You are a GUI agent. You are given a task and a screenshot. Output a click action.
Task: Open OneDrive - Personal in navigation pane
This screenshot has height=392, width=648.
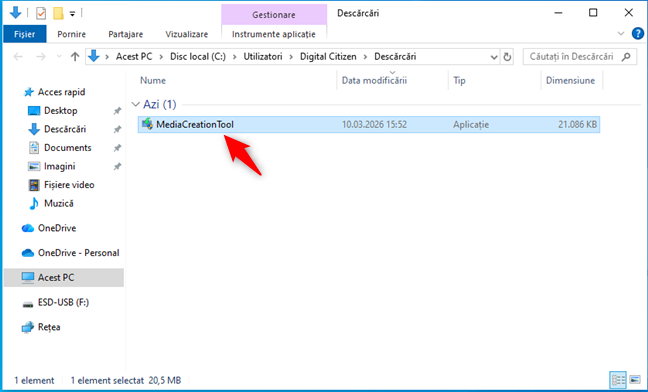[x=79, y=253]
